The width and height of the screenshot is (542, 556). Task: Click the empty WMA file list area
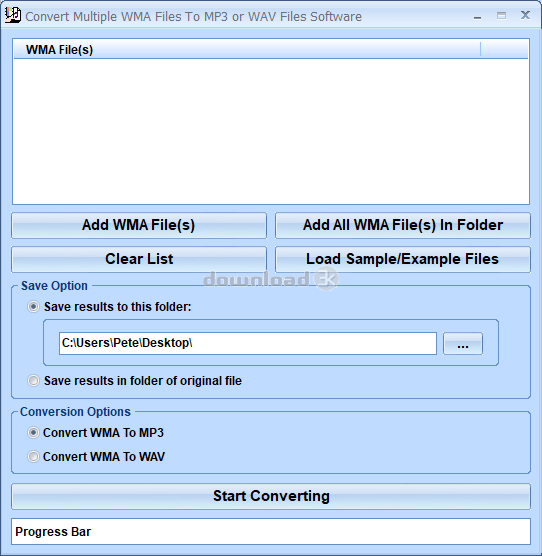(271, 131)
